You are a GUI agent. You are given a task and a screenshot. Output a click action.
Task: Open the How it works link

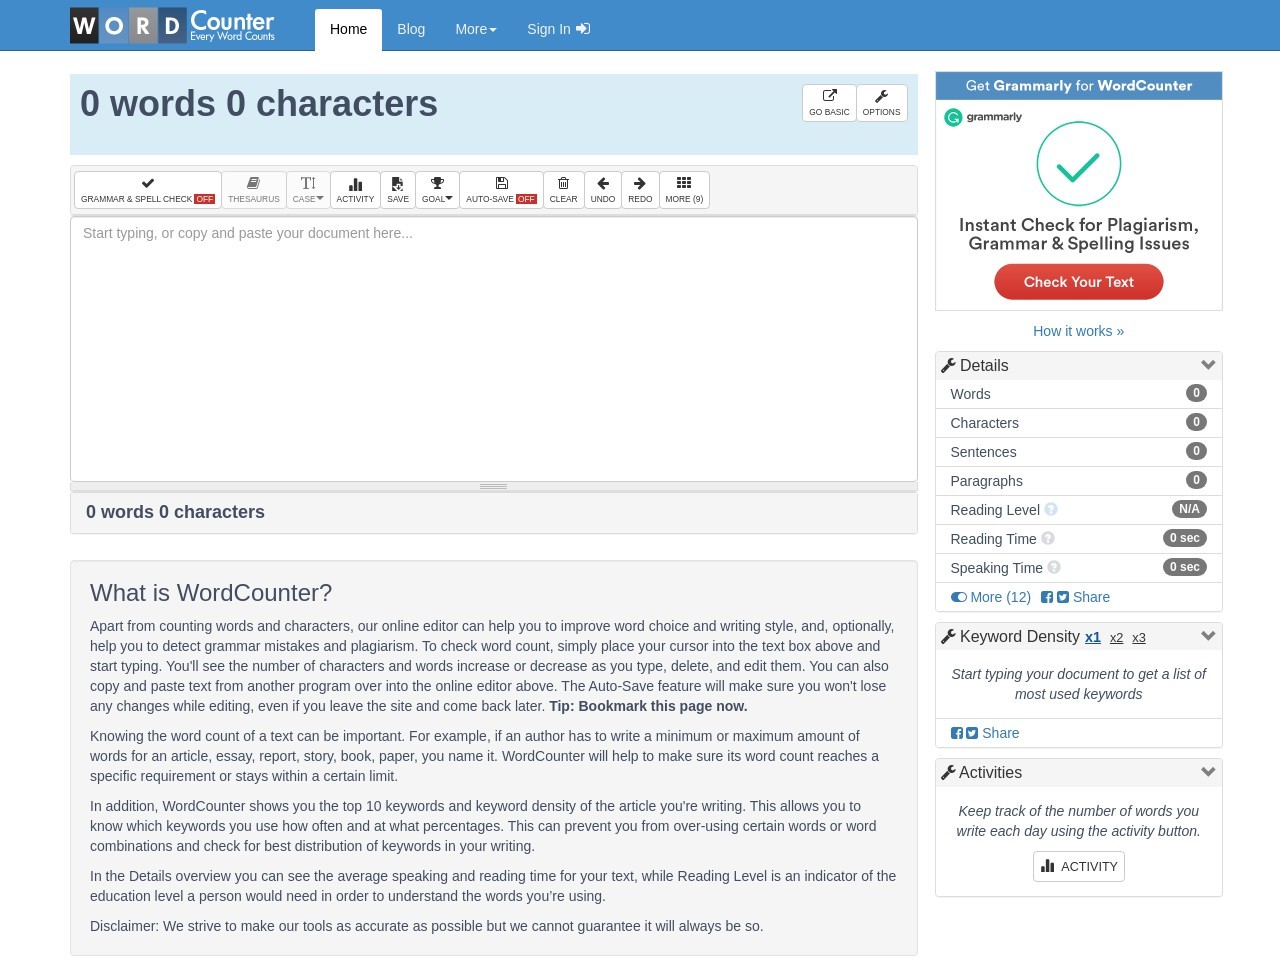(1078, 331)
